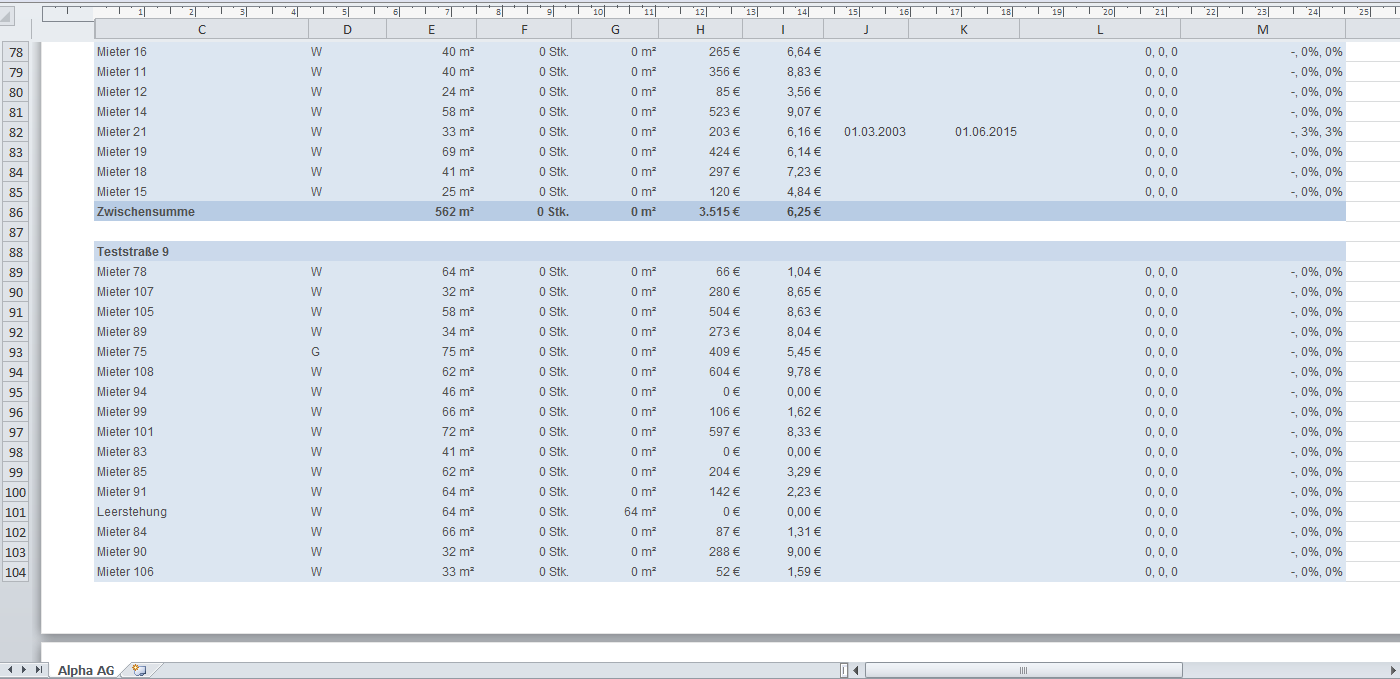1400x679 pixels.
Task: Click the '597 €' rent cell
Action: tap(700, 431)
